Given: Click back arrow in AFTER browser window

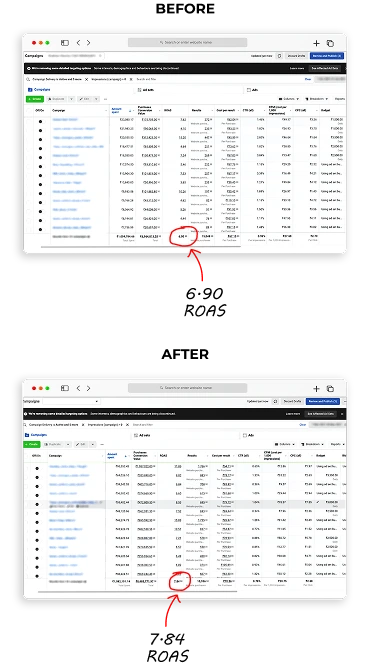Looking at the screenshot, I should [78, 388].
